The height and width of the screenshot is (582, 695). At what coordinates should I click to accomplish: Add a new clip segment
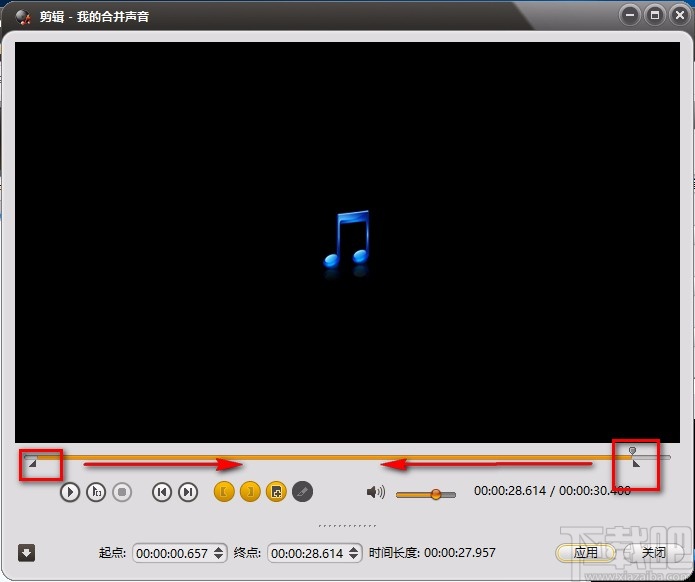(x=276, y=492)
